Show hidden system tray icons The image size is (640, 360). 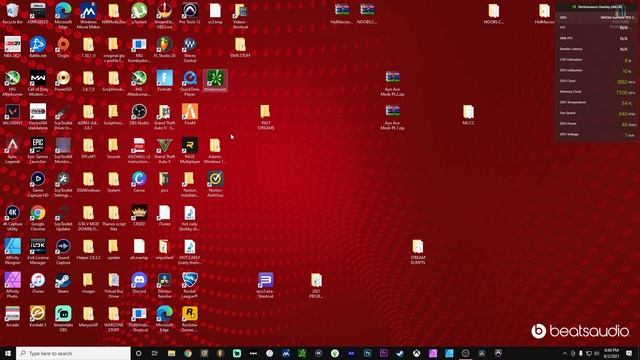[x=565, y=353]
